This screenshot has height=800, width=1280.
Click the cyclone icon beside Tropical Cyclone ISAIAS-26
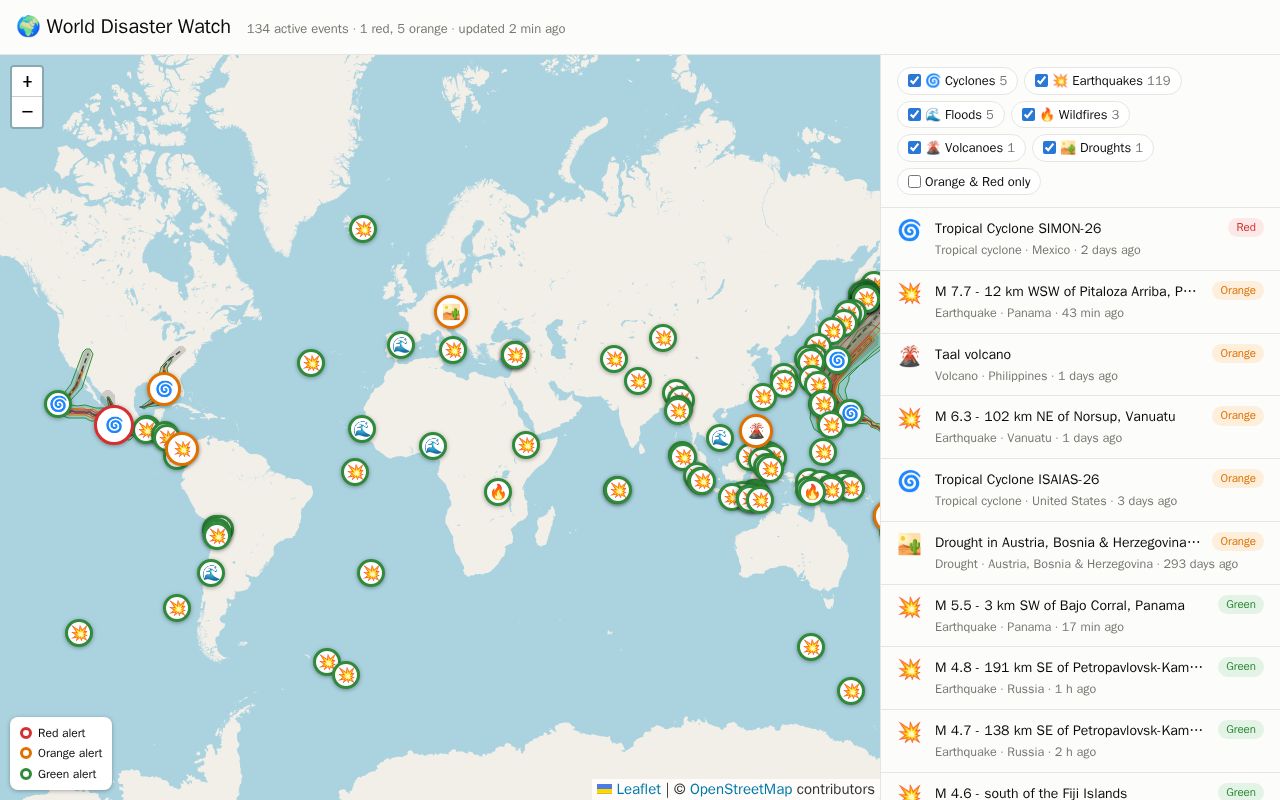909,481
